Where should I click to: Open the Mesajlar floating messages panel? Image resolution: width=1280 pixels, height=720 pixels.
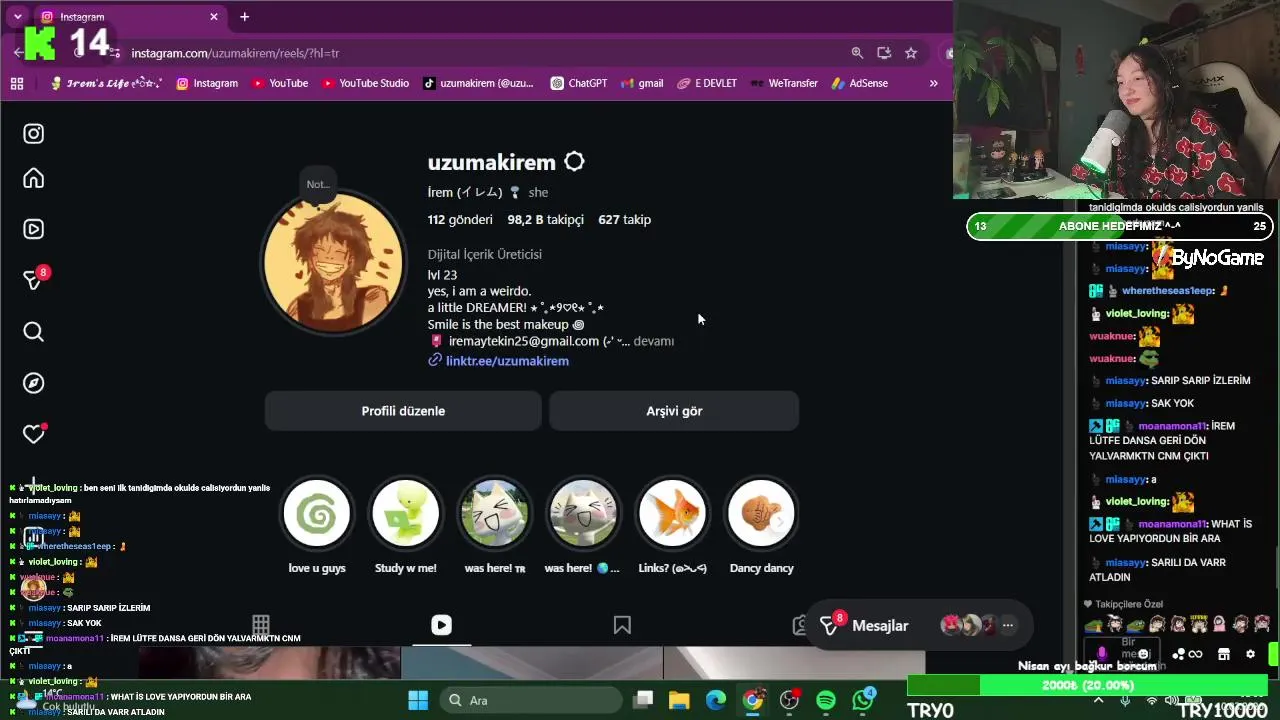point(917,626)
